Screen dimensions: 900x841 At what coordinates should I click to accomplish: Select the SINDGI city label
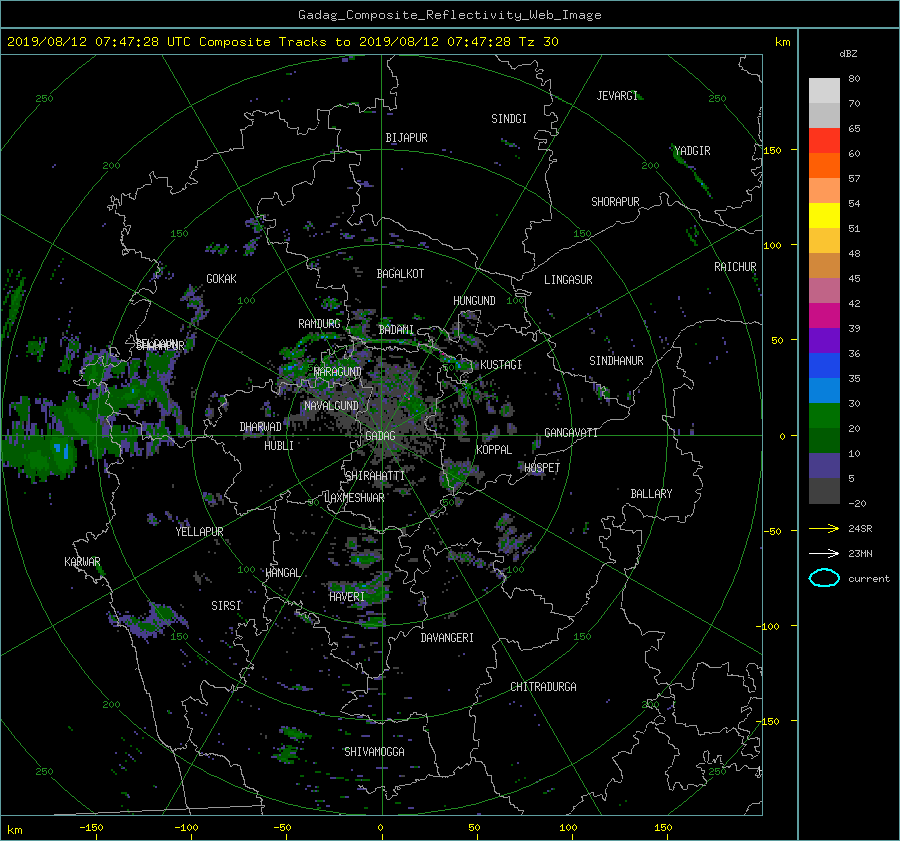pos(509,119)
